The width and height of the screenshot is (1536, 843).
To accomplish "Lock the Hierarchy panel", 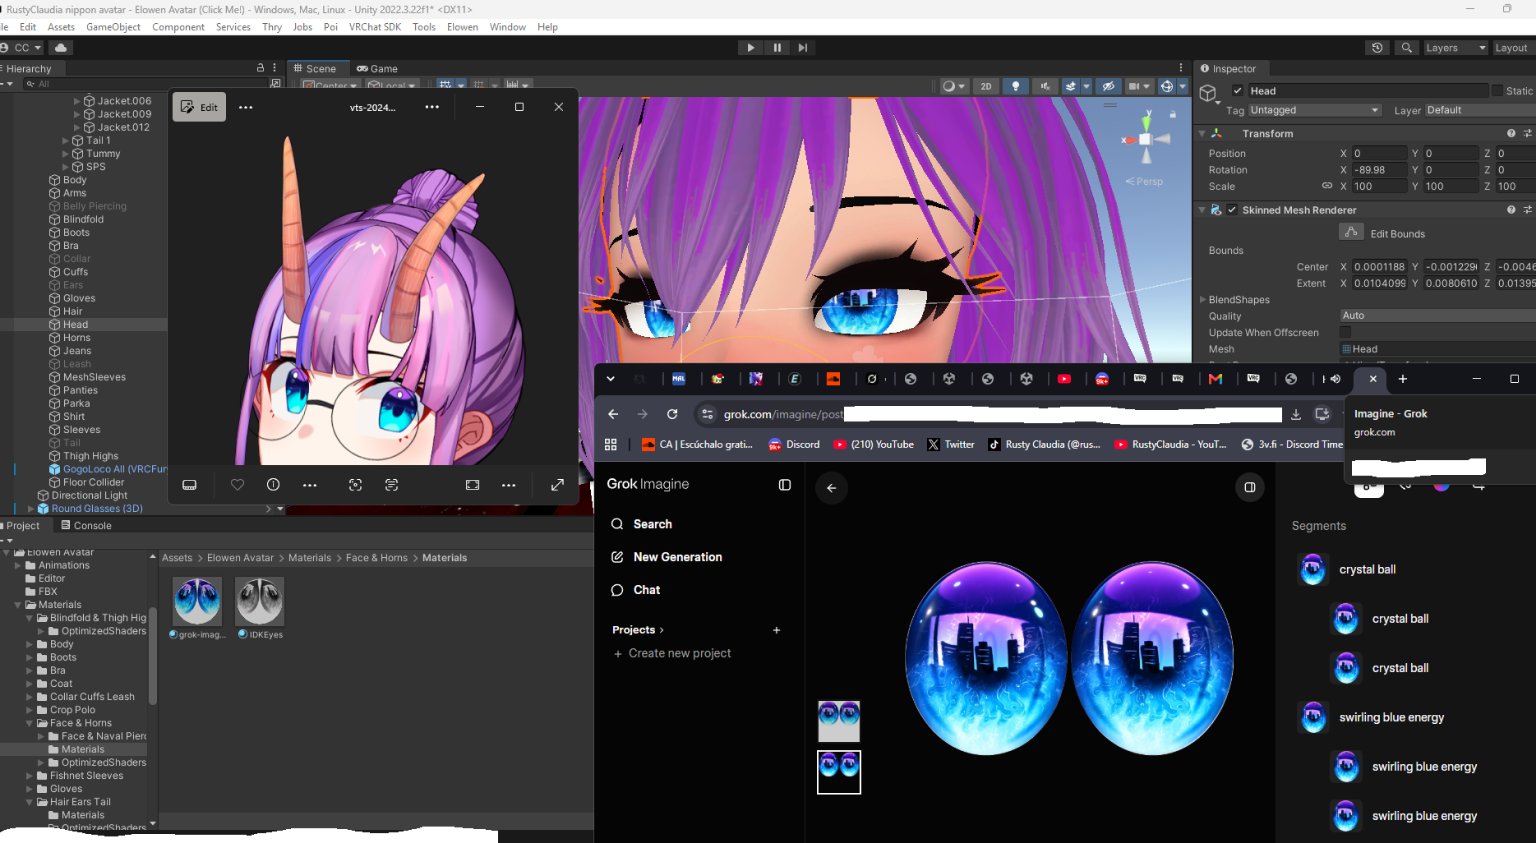I will (x=260, y=68).
